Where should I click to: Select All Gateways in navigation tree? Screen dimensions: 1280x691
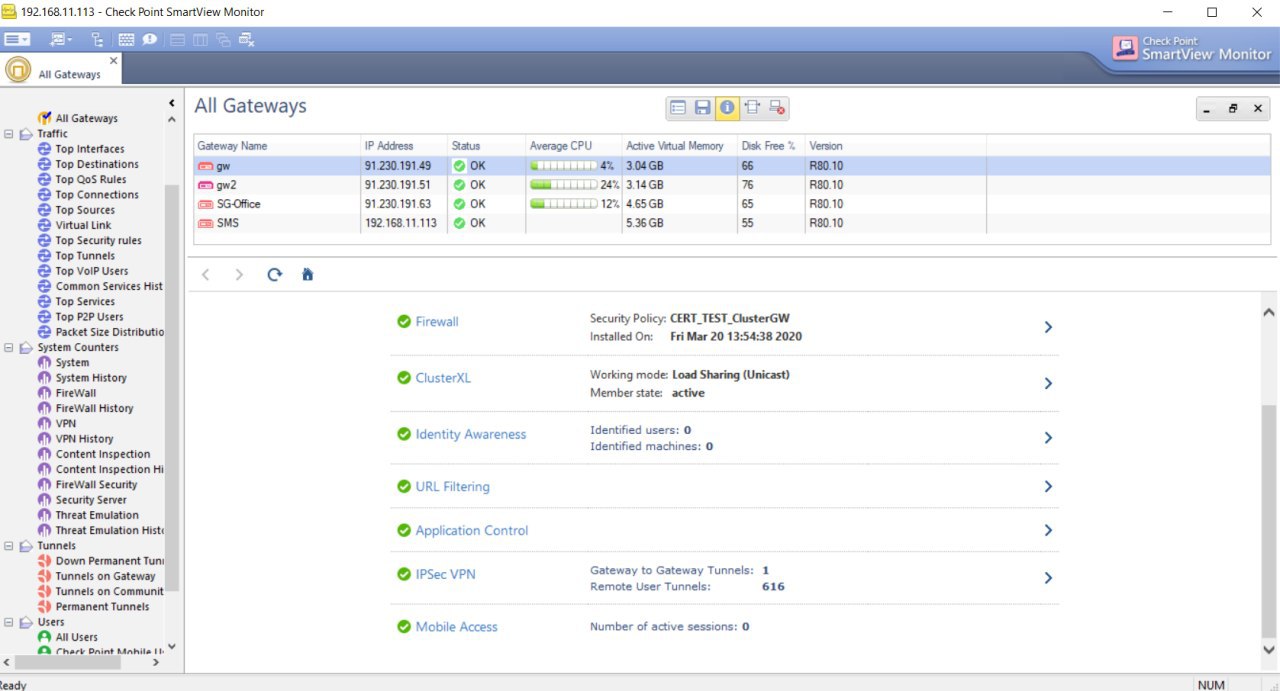(x=86, y=118)
